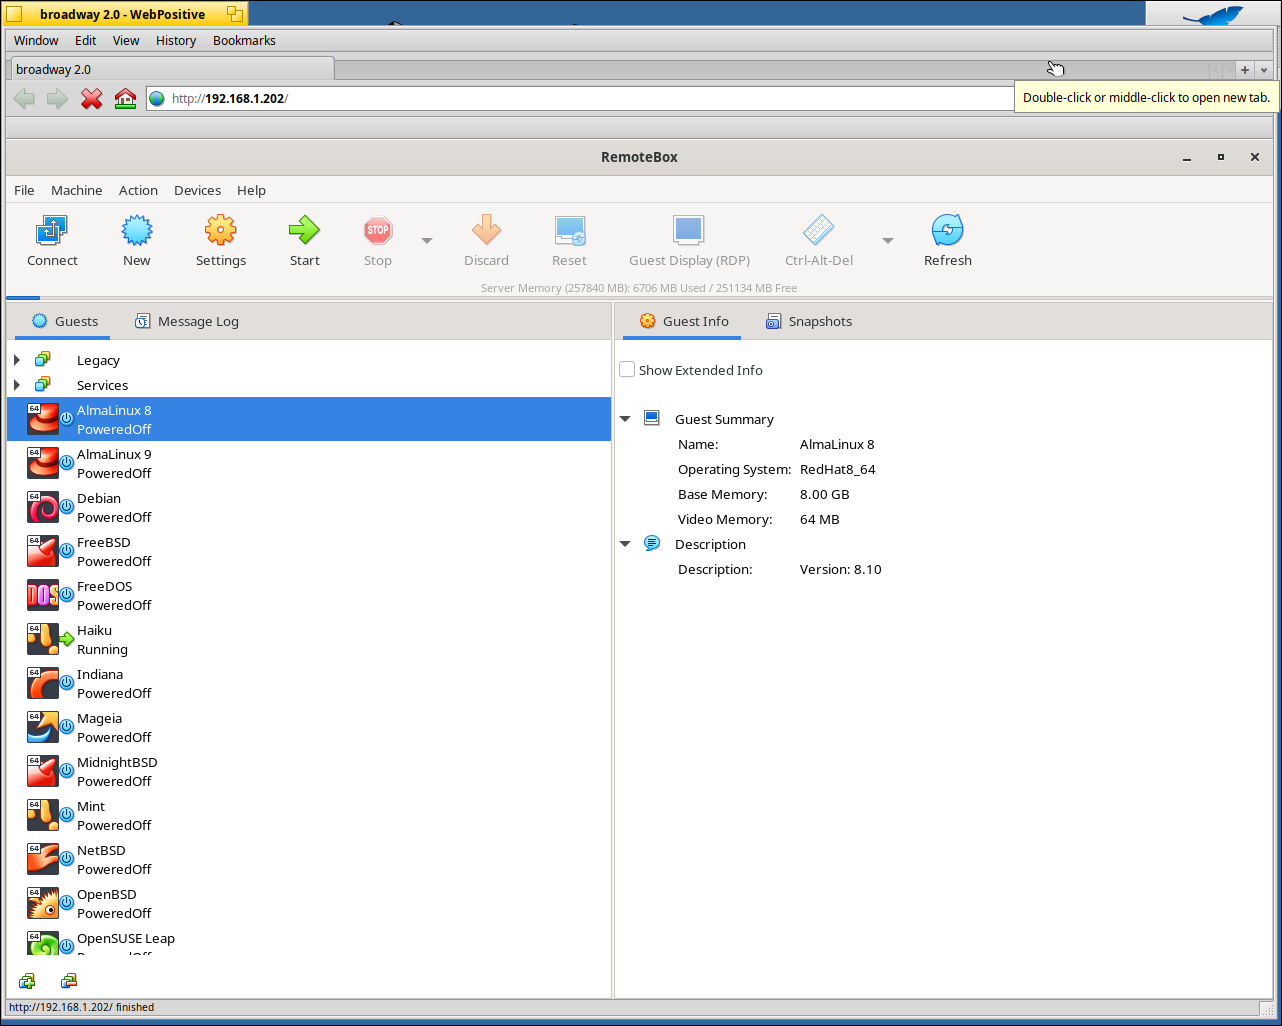Collapse the Guest Summary section

point(624,418)
